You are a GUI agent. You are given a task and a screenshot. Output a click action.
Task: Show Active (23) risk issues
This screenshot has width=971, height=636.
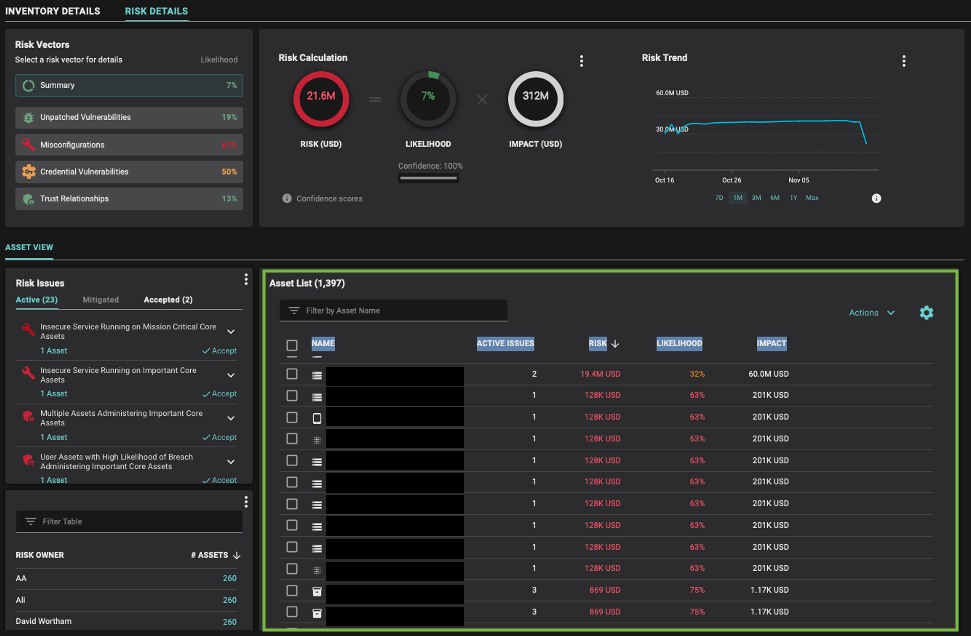tap(37, 300)
